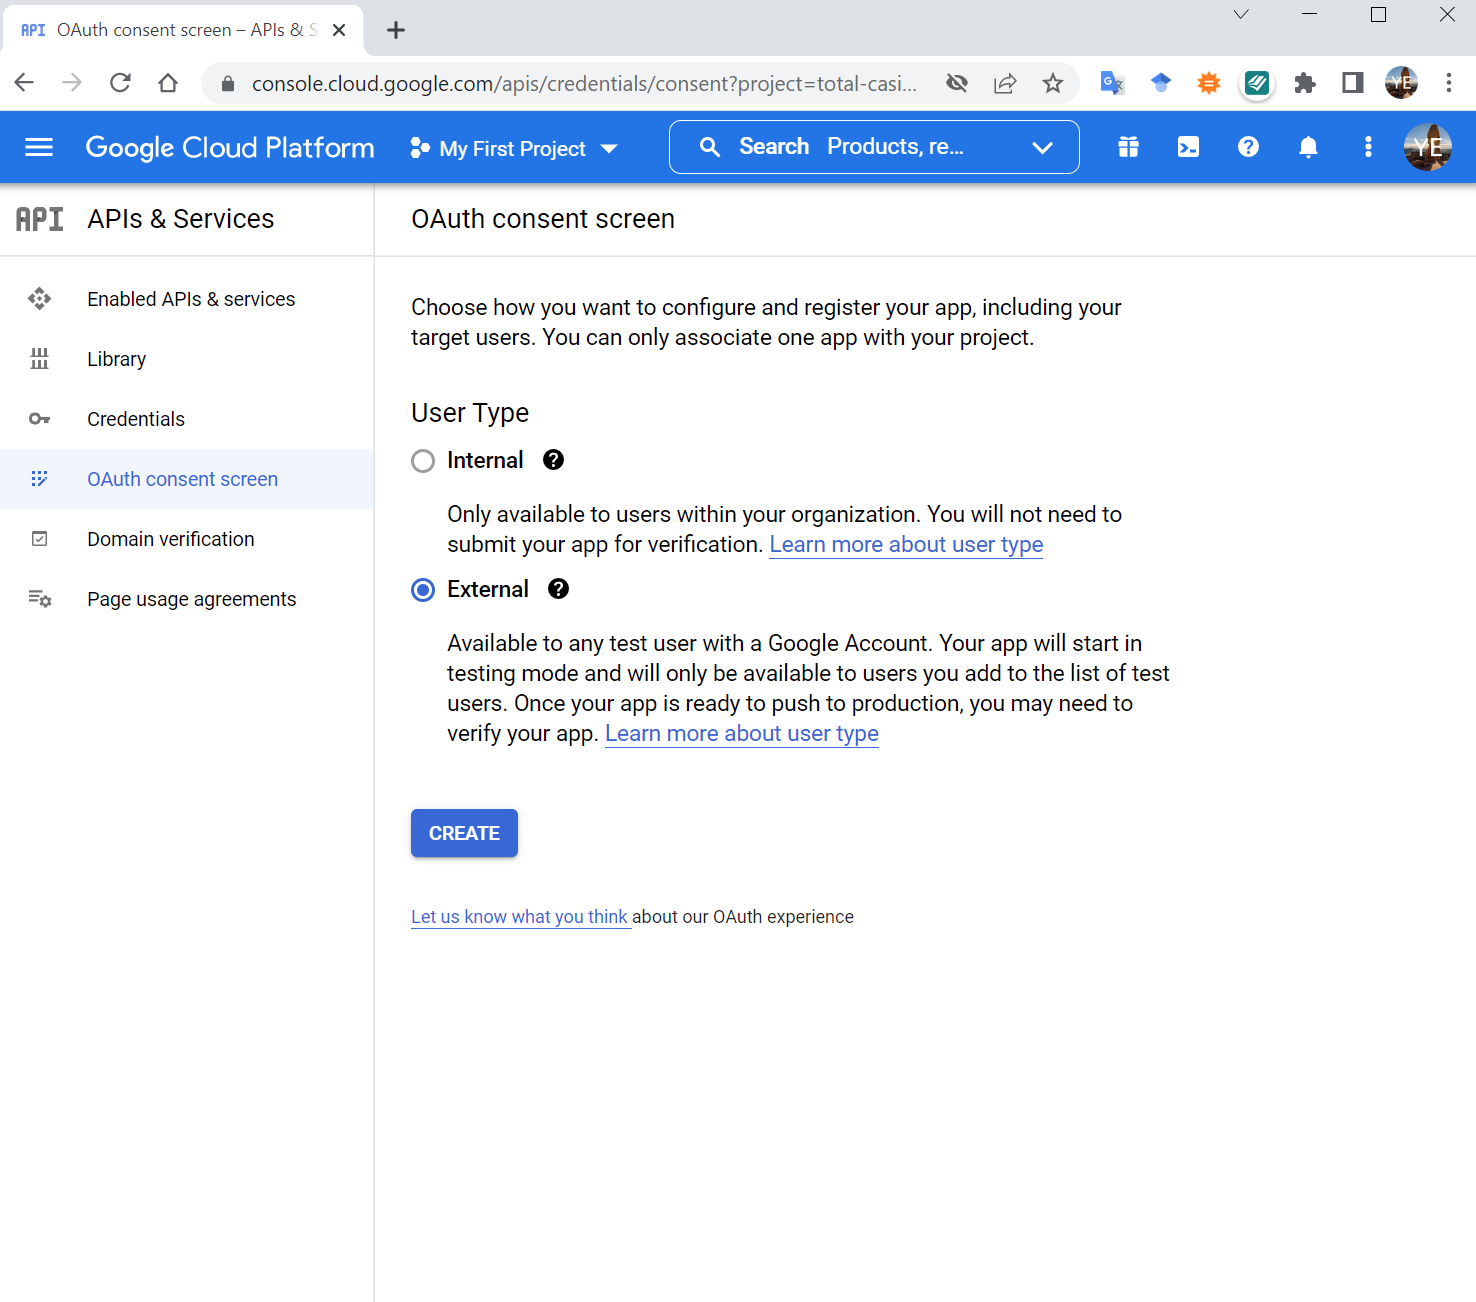1476x1302 pixels.
Task: Click the eye-slashed icon in address bar
Action: click(957, 83)
